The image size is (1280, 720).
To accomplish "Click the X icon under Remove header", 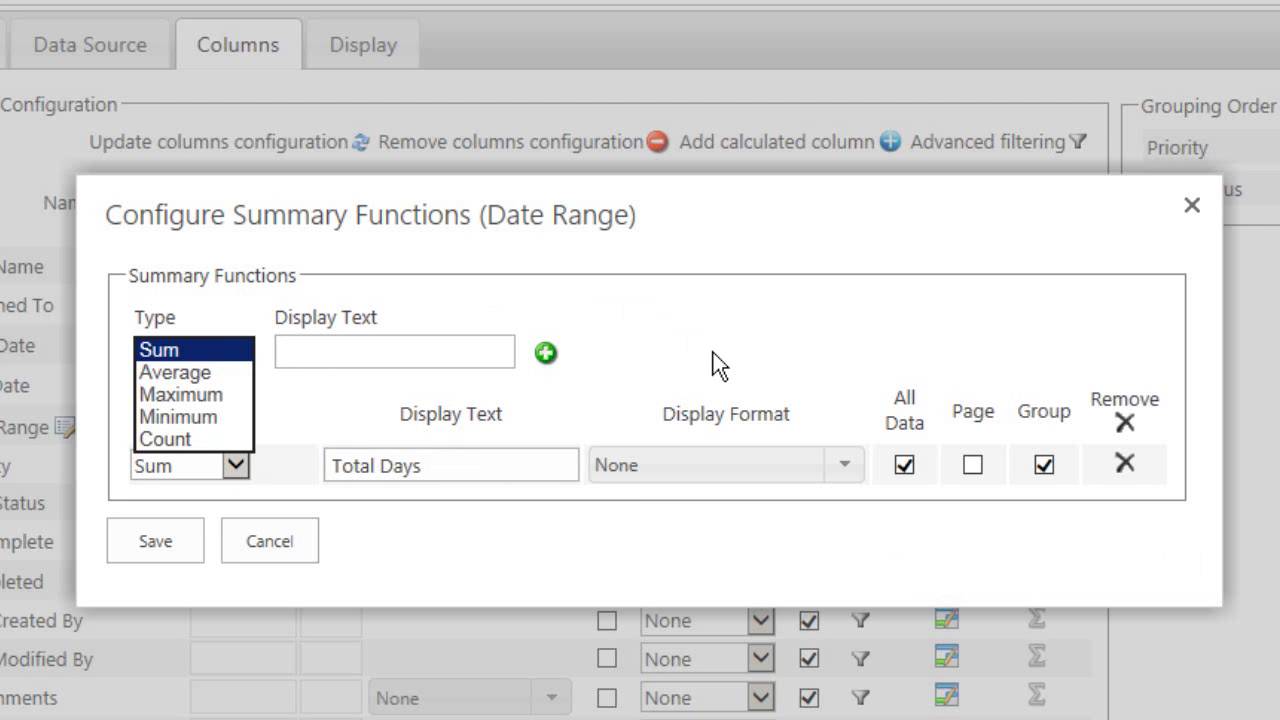I will [1125, 423].
